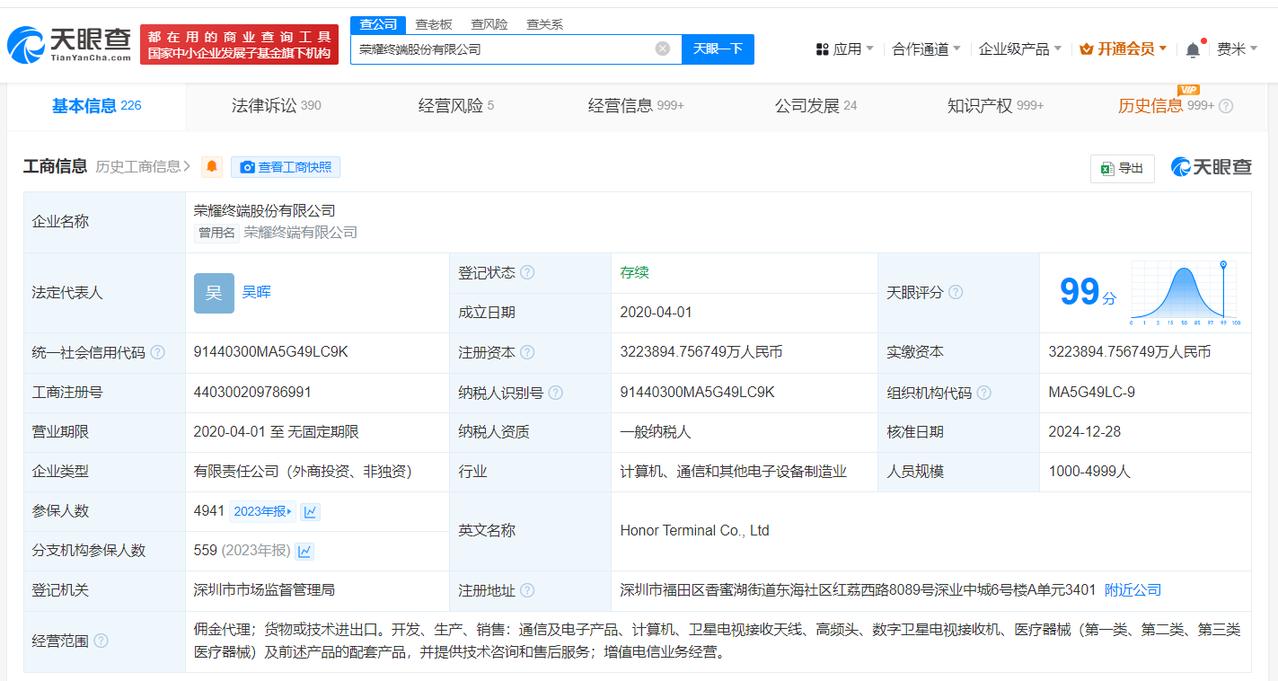This screenshot has height=681, width=1278.
Task: Expand the 2023年报 year selector
Action: click(x=263, y=512)
